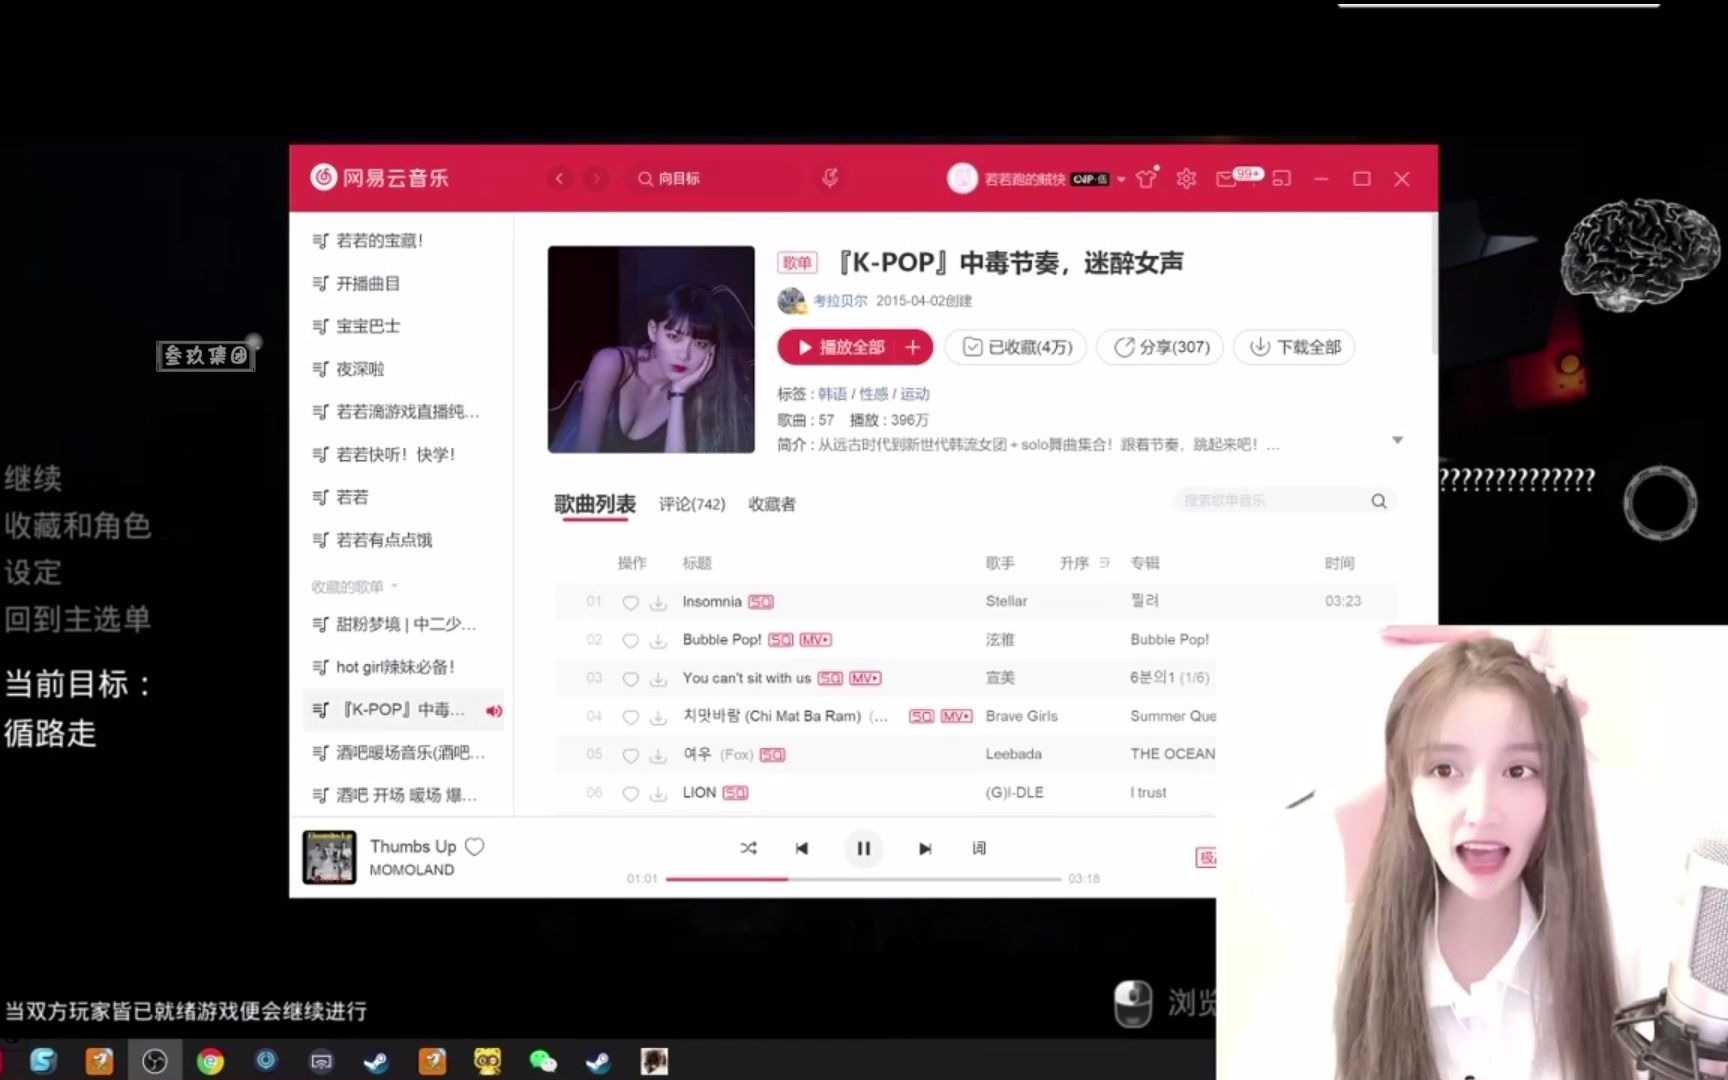Like the song LION with heart icon

click(630, 793)
